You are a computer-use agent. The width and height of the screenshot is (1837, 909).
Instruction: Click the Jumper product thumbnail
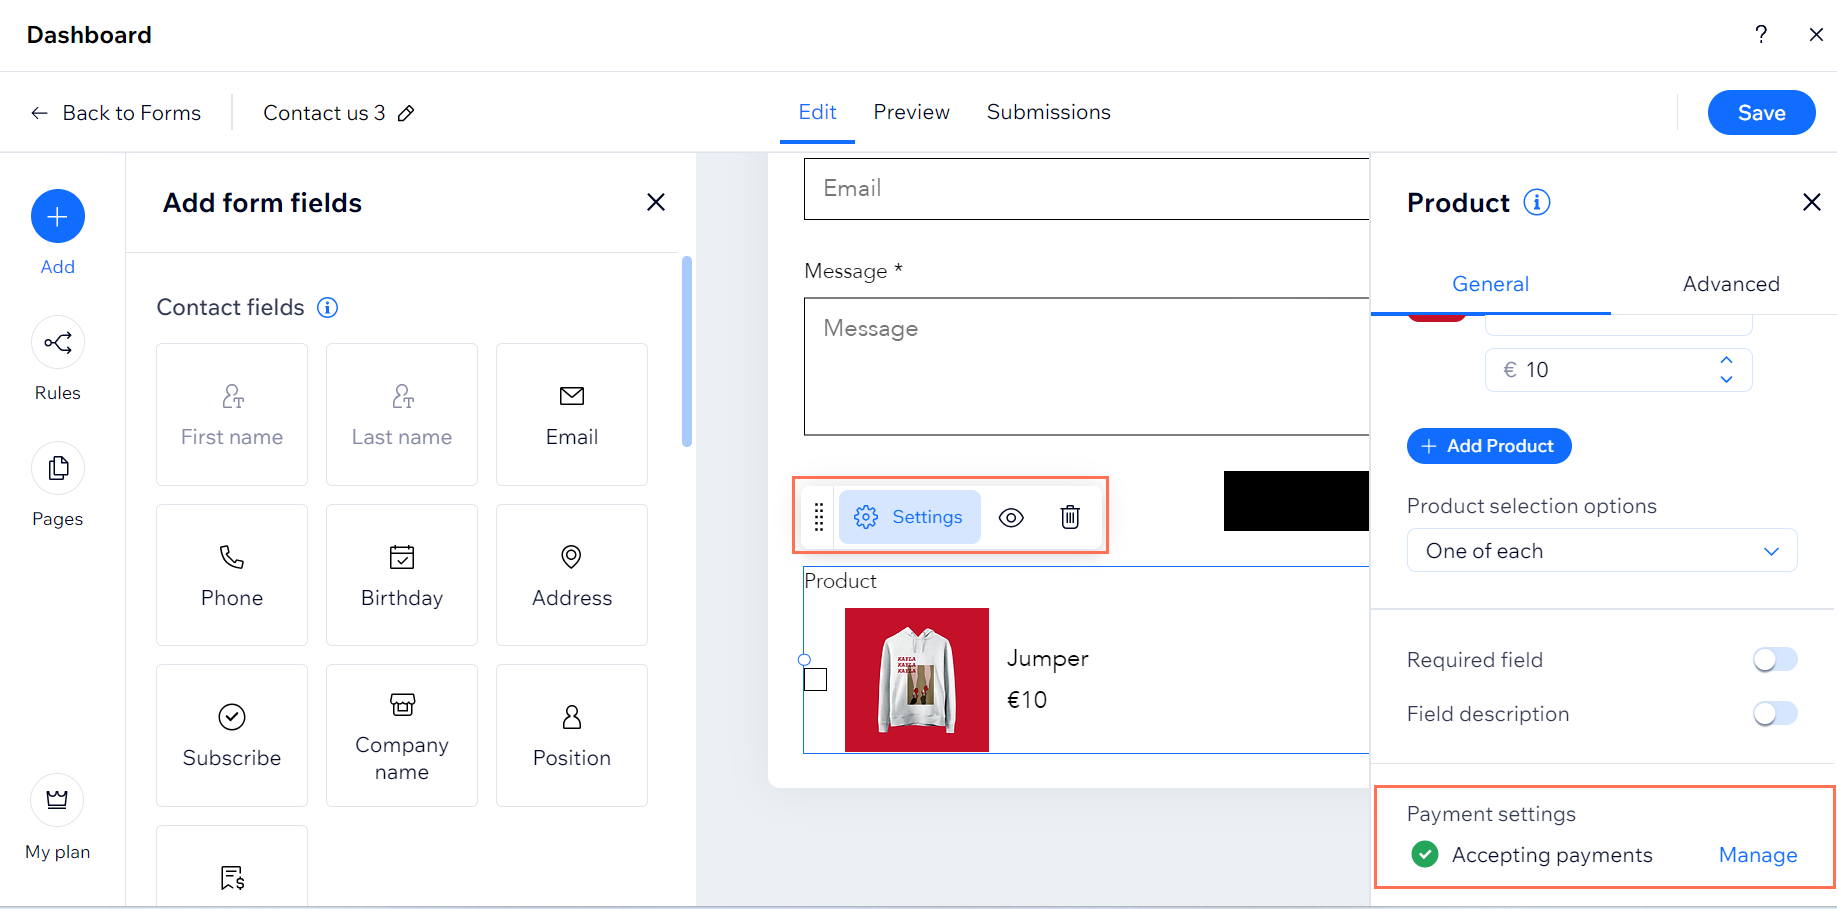pos(917,680)
